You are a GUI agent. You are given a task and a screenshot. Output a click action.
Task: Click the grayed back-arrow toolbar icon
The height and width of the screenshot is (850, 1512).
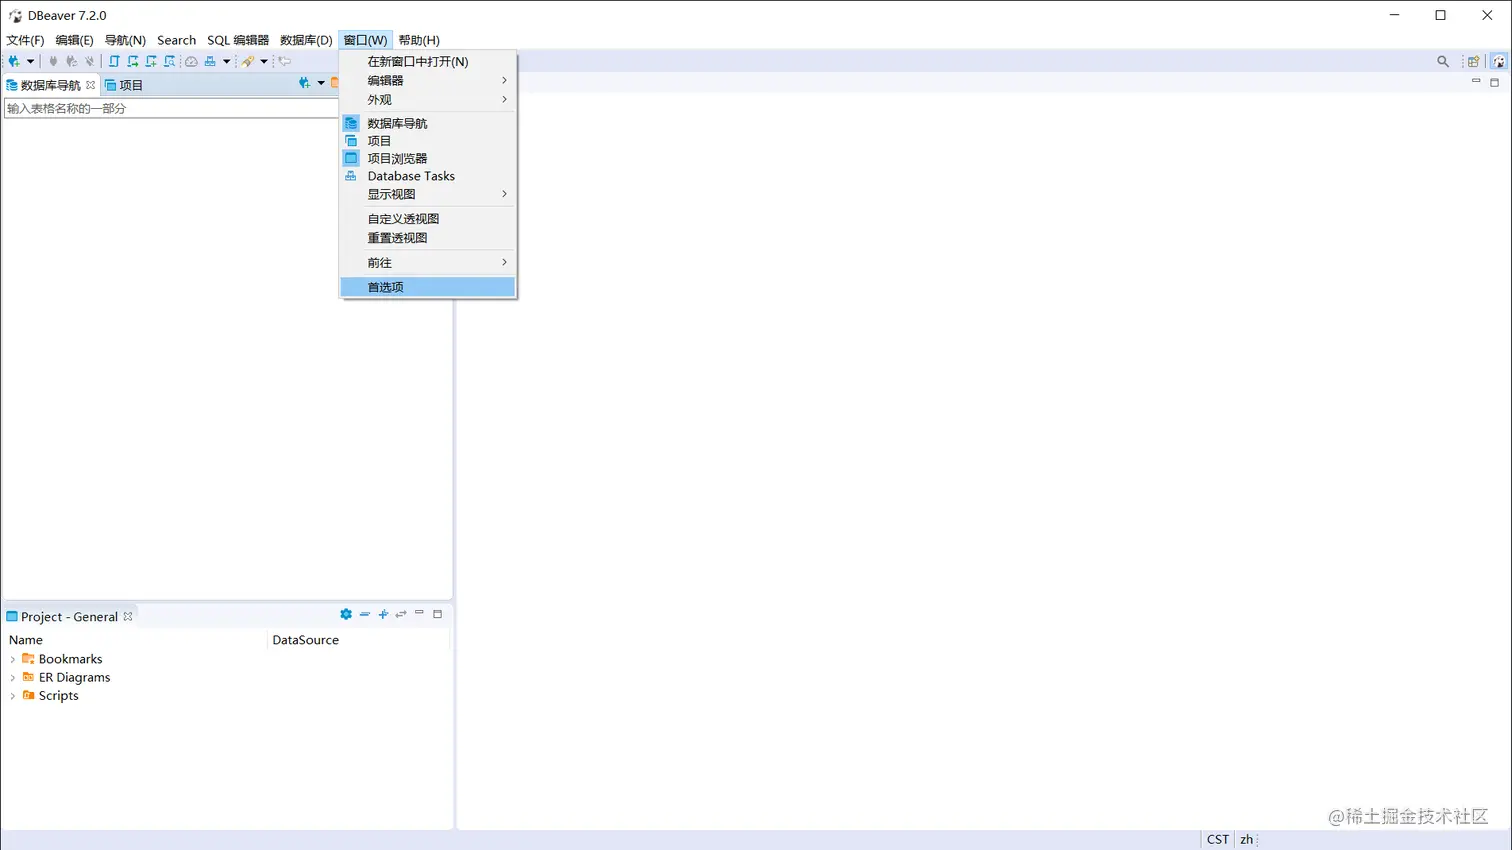[x=285, y=61]
